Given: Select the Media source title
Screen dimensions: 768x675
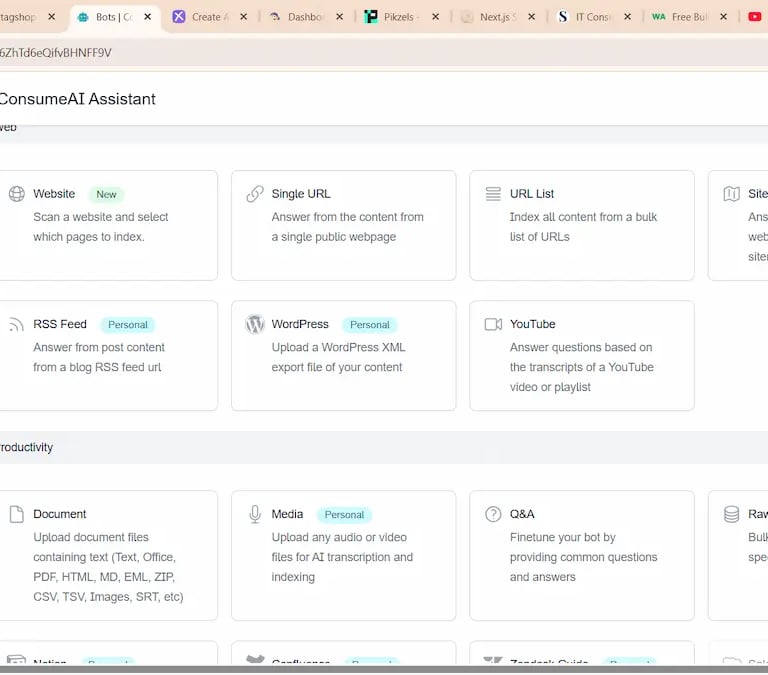Looking at the screenshot, I should point(287,514).
